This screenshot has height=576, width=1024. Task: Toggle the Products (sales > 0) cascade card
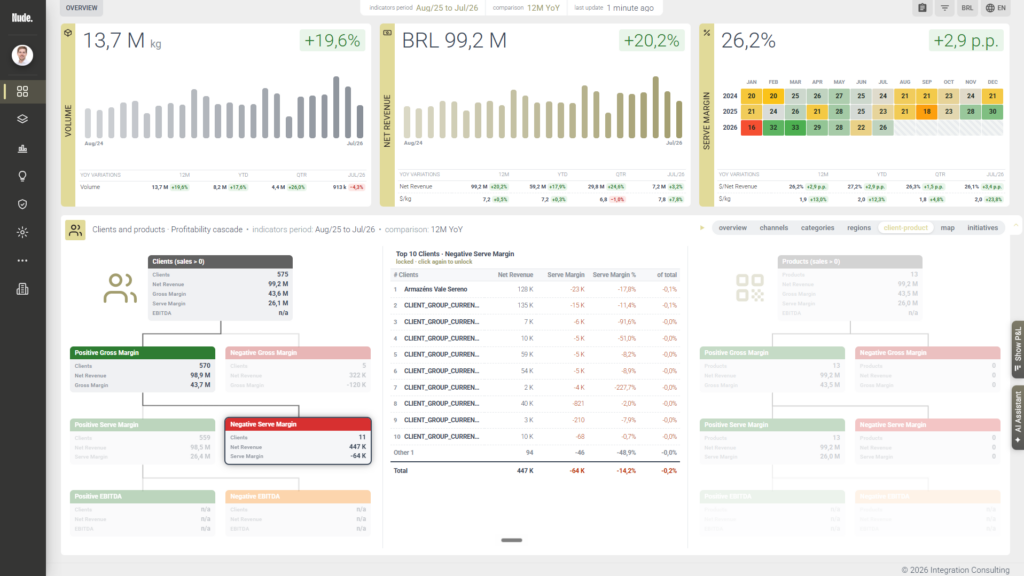click(850, 287)
